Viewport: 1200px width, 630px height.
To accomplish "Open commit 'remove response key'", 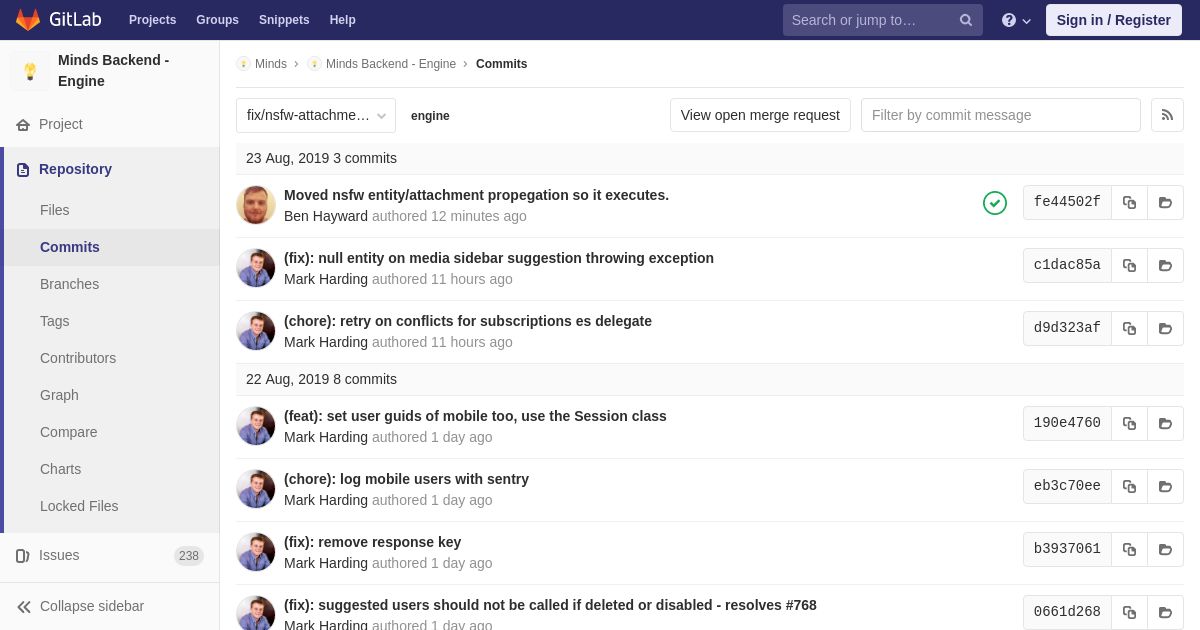I will (x=372, y=542).
